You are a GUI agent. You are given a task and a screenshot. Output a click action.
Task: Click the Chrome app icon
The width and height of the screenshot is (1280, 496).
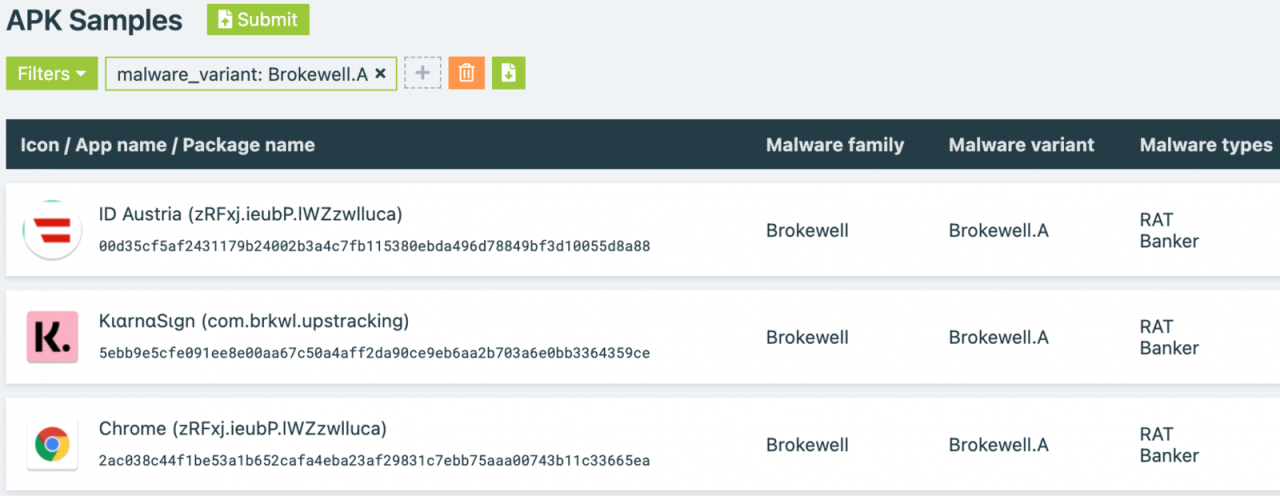(52, 445)
